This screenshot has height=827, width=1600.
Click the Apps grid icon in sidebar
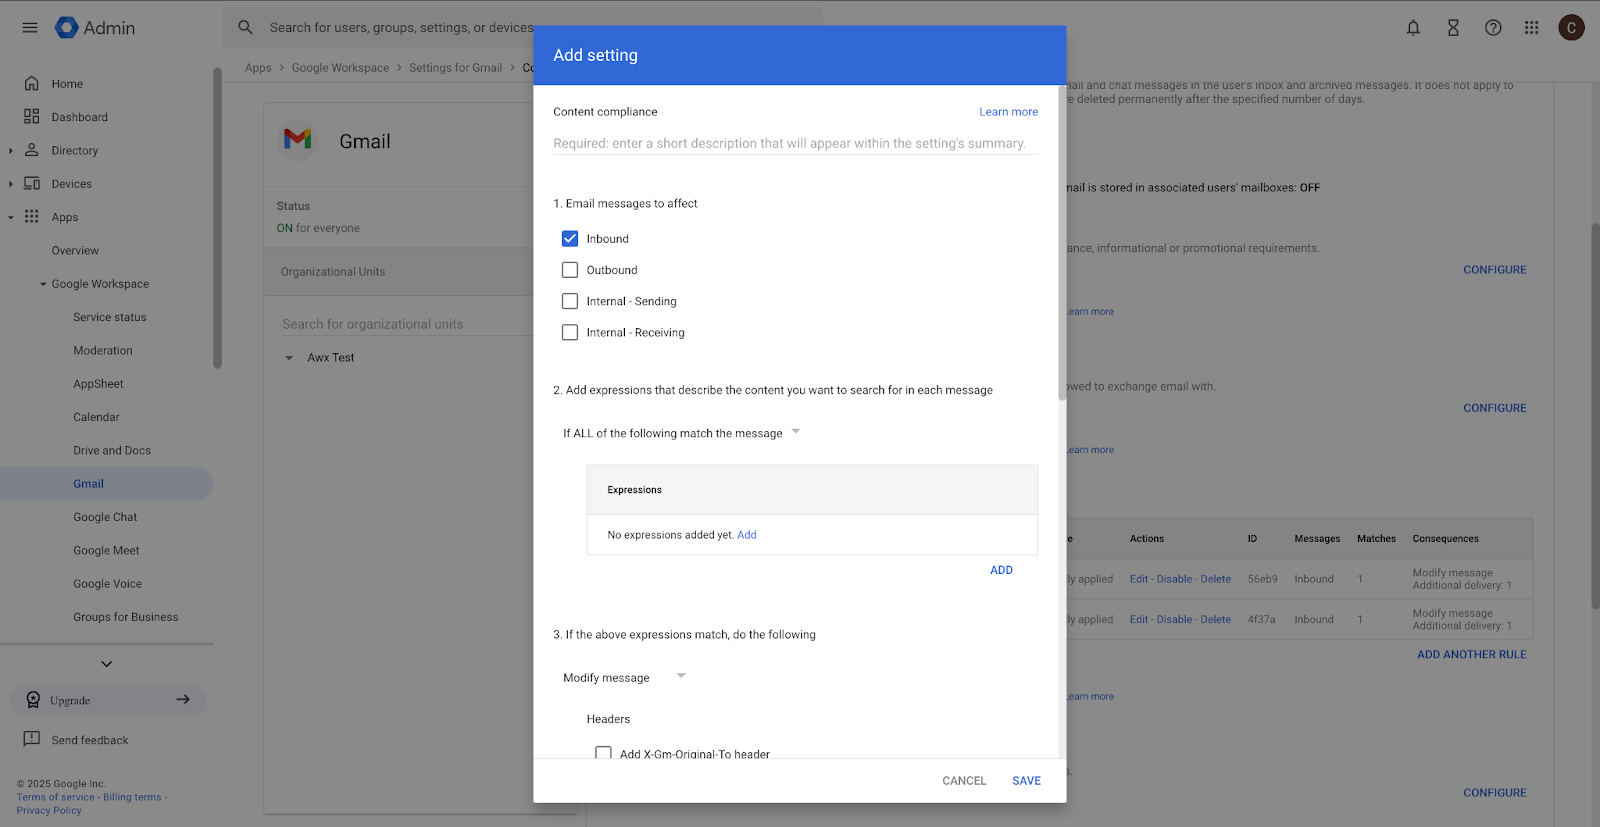coord(32,217)
